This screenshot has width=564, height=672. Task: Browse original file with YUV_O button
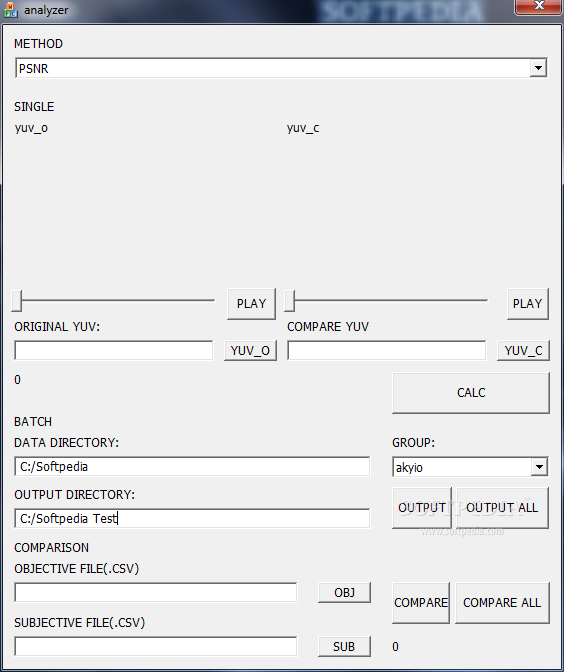(x=250, y=351)
